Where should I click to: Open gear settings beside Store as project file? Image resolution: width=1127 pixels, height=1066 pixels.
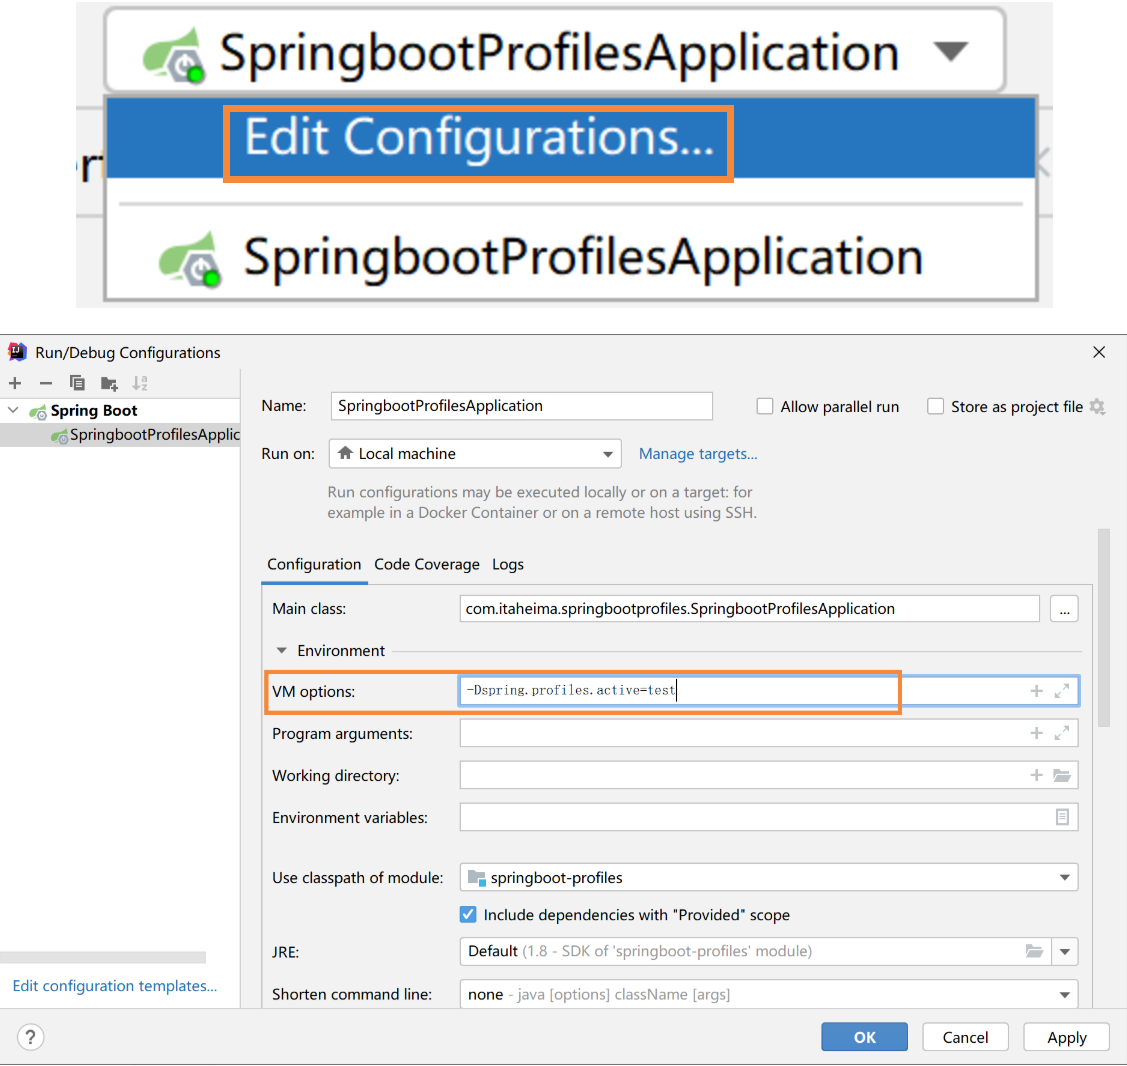[x=1097, y=407]
